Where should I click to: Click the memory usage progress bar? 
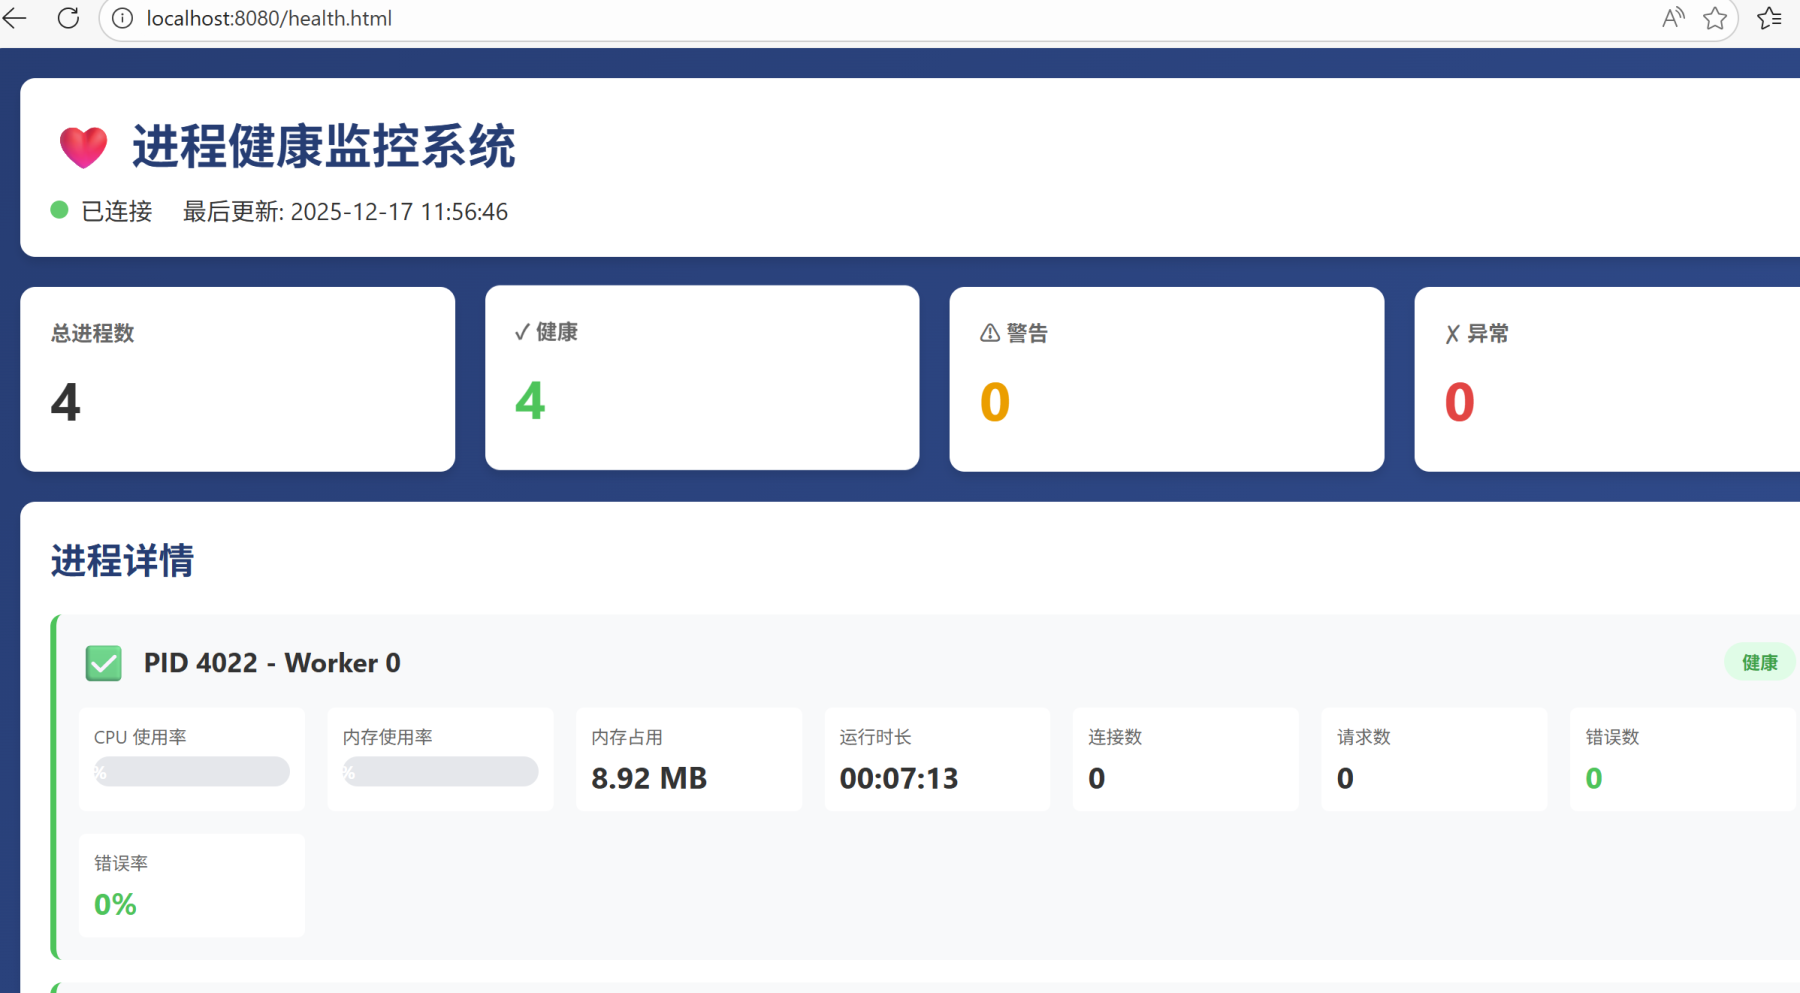pyautogui.click(x=440, y=771)
